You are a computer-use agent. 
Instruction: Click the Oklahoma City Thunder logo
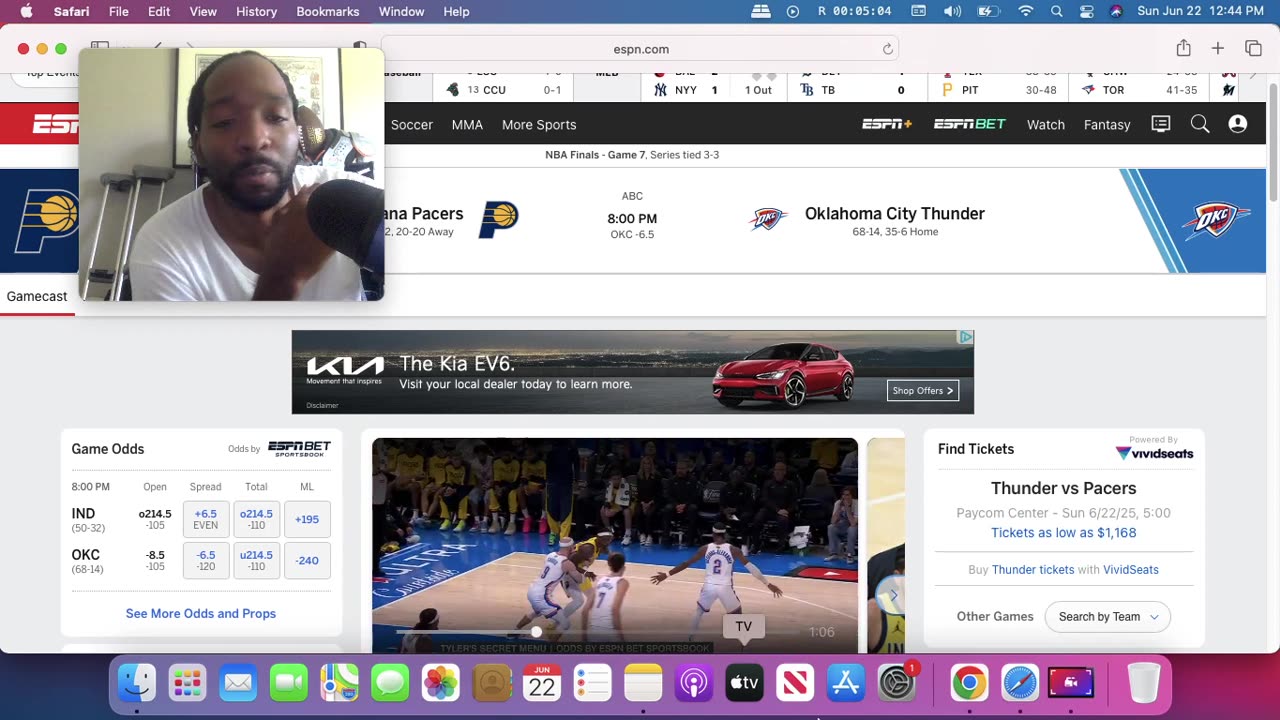coord(768,219)
